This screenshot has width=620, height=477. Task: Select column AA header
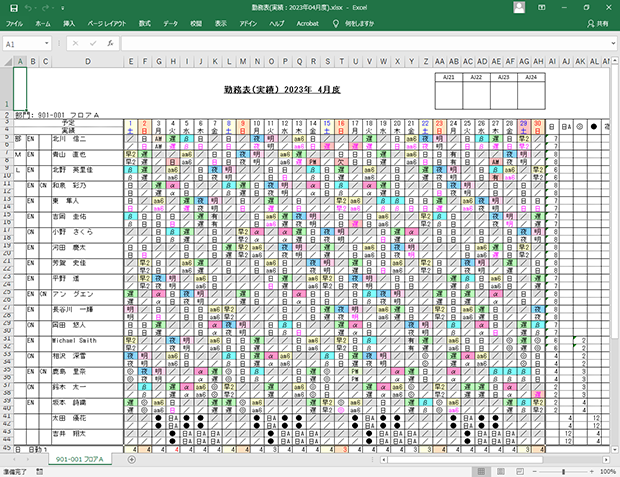(440, 61)
